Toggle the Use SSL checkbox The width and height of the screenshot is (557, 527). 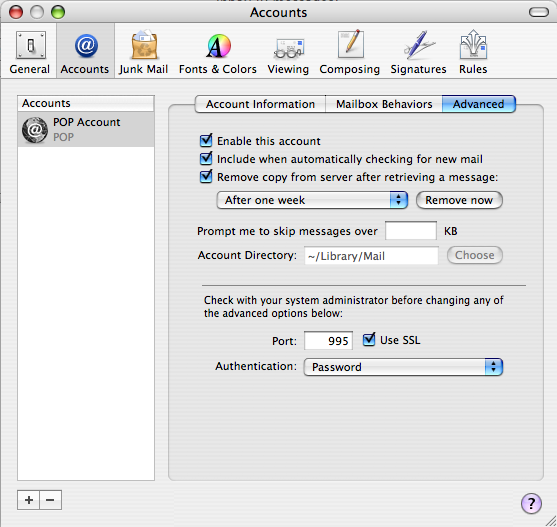pyautogui.click(x=369, y=339)
